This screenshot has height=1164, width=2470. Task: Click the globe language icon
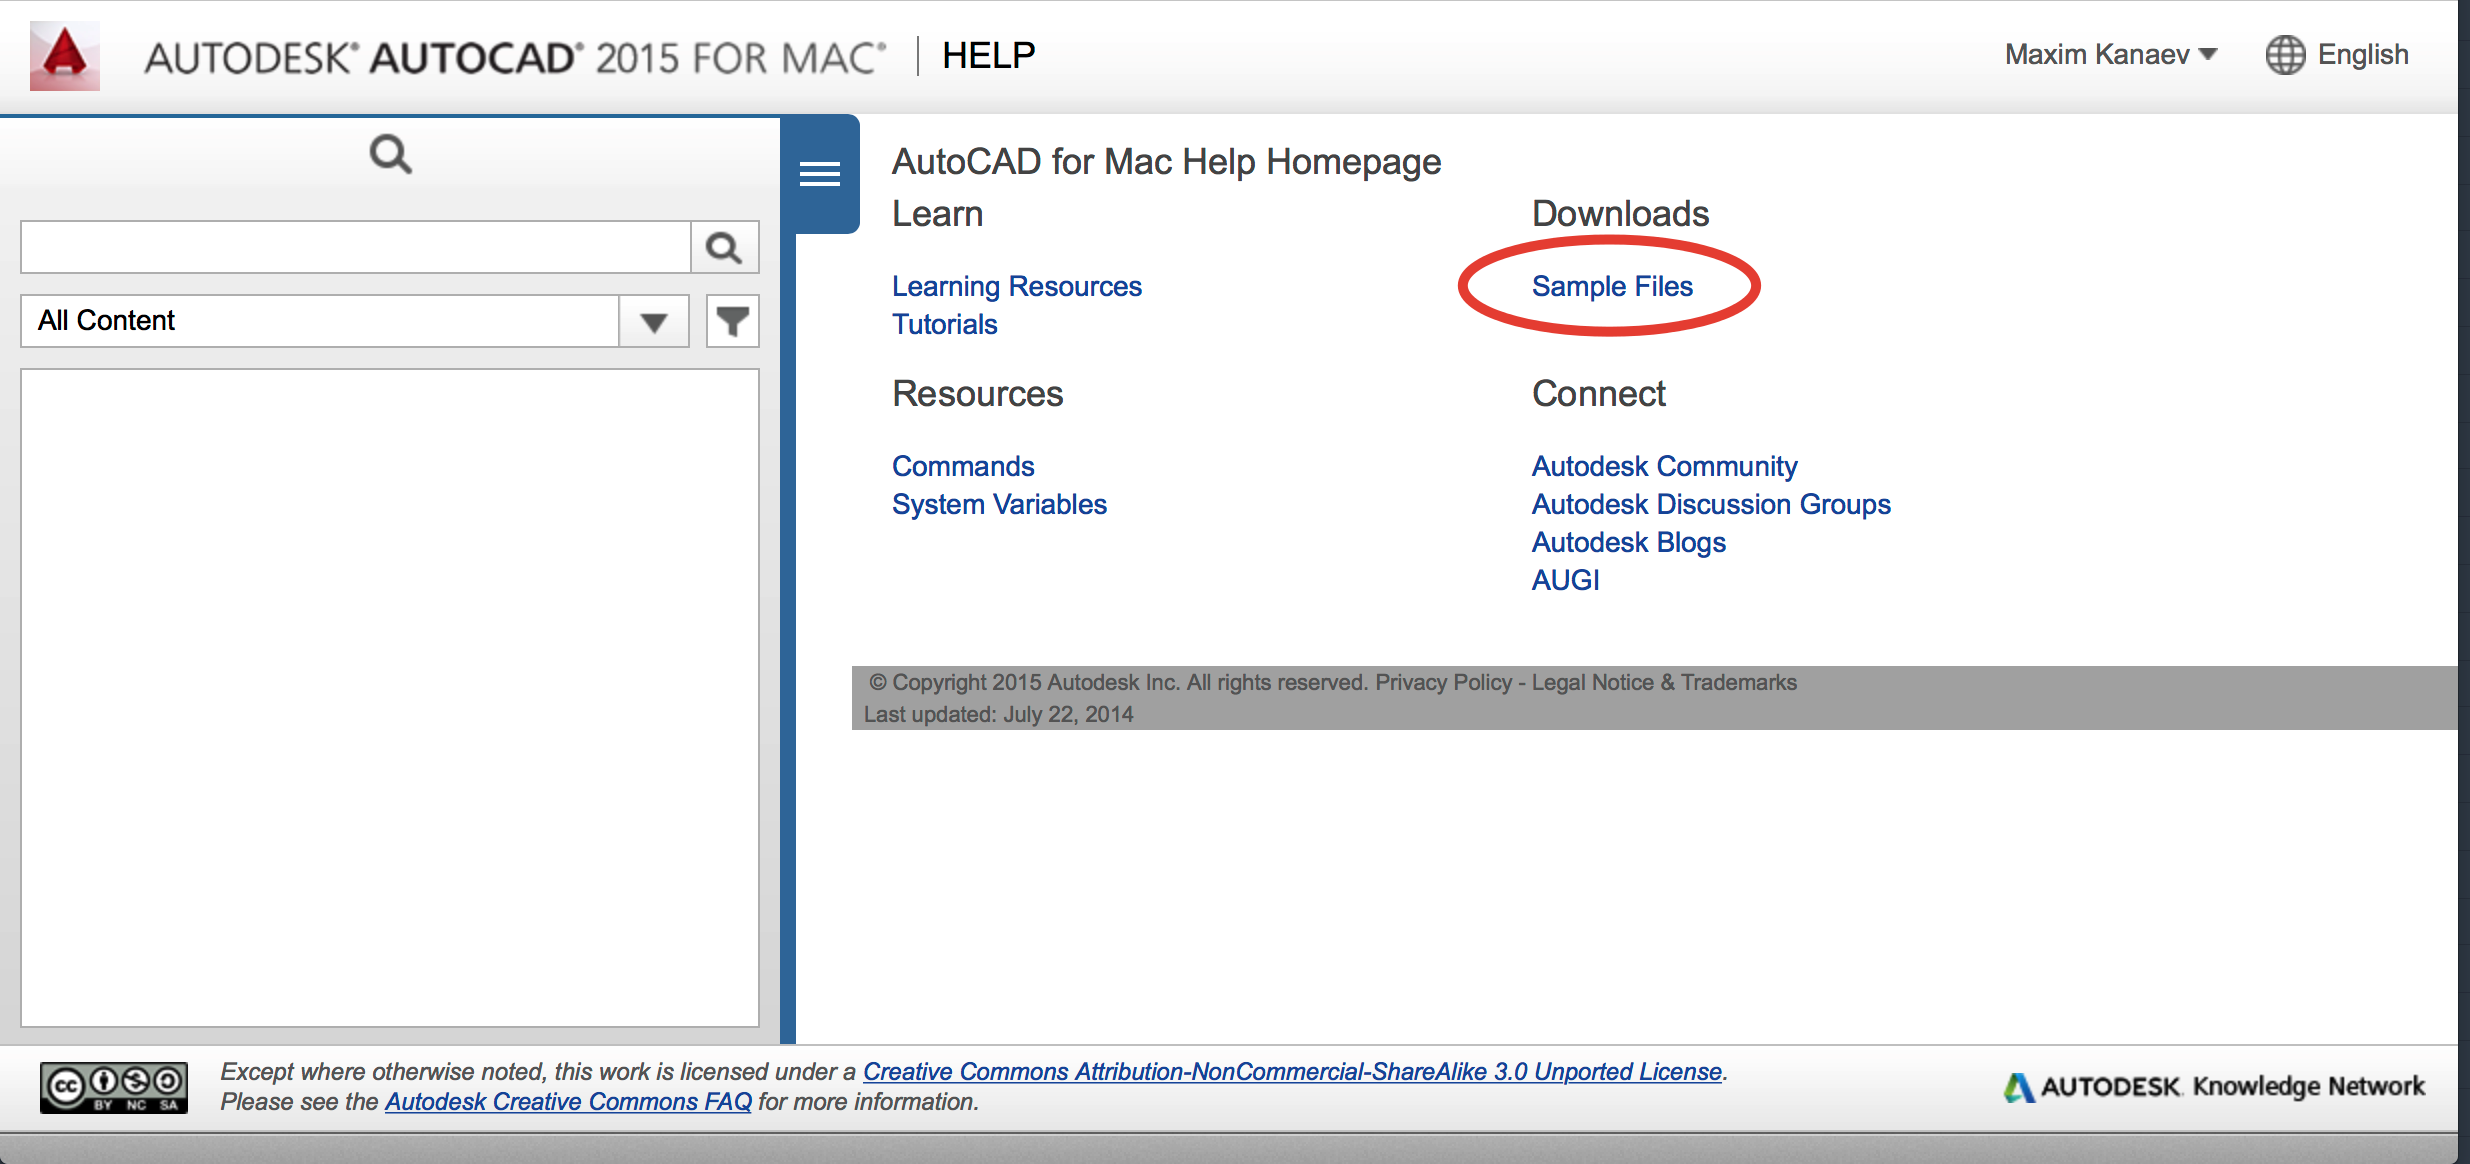click(2284, 55)
